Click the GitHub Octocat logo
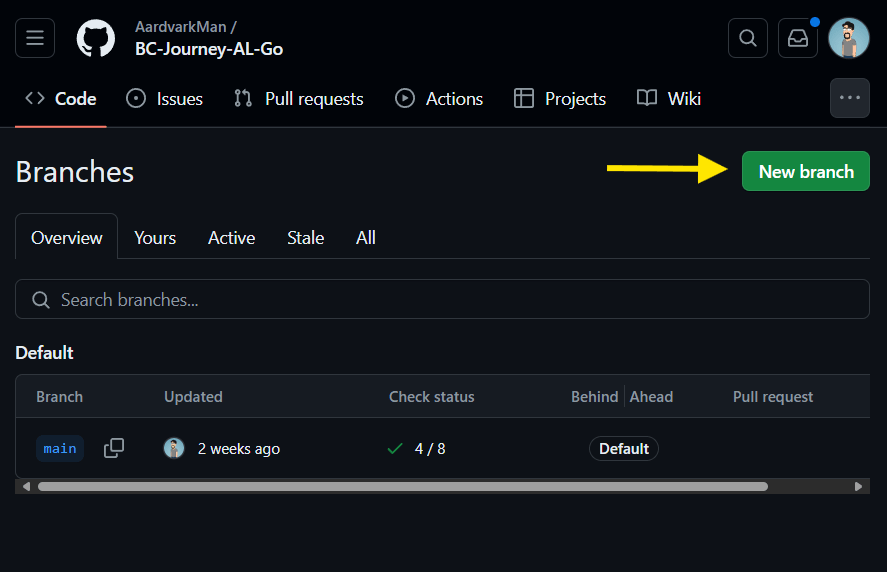Viewport: 887px width, 572px height. click(96, 38)
